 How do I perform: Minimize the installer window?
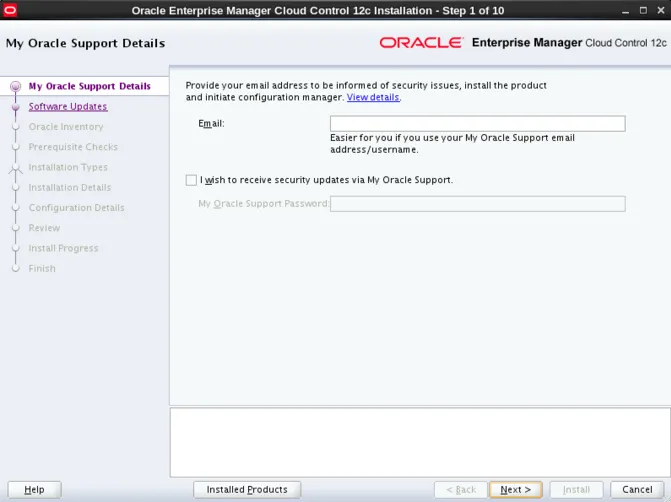click(626, 11)
